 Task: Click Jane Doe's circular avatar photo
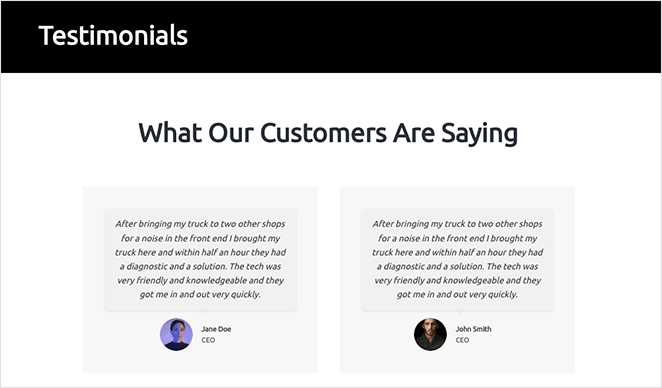point(176,334)
